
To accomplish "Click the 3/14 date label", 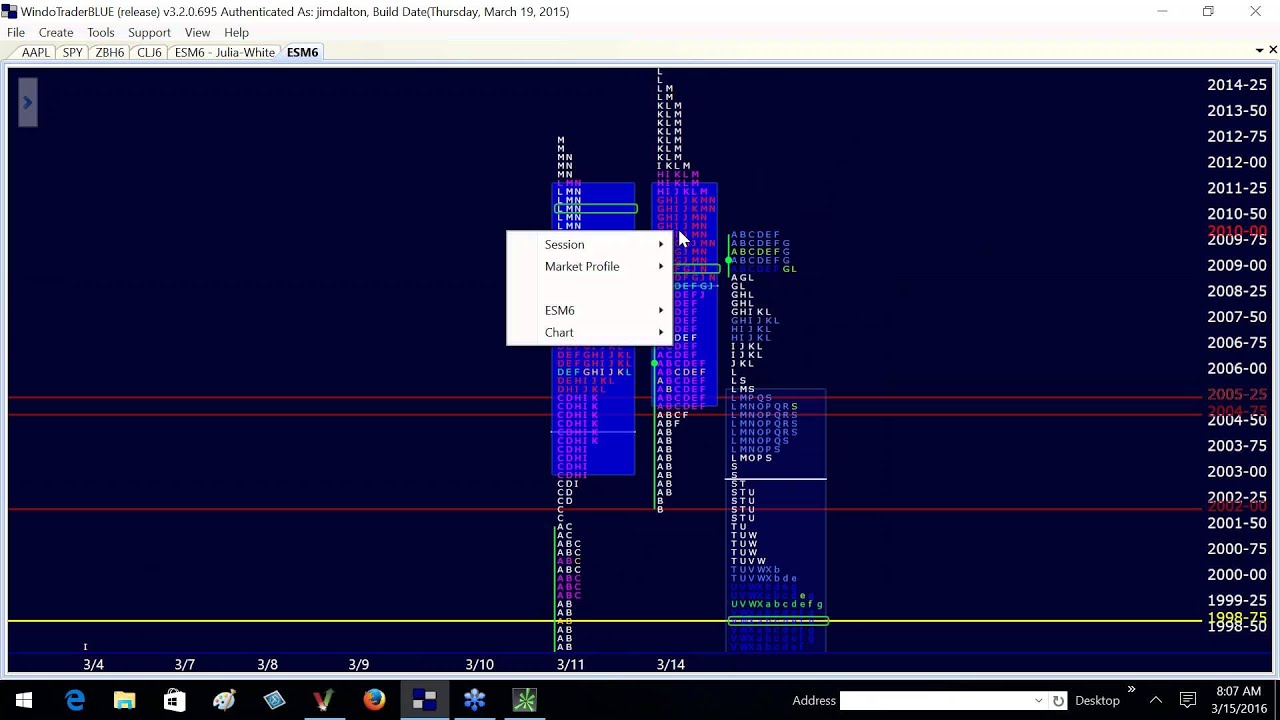I will coord(670,664).
